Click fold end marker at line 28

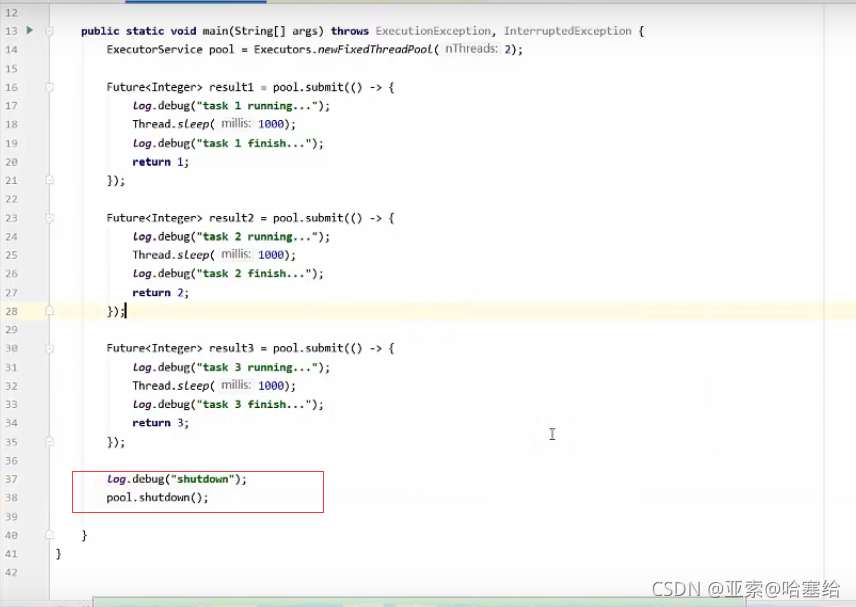coord(50,311)
